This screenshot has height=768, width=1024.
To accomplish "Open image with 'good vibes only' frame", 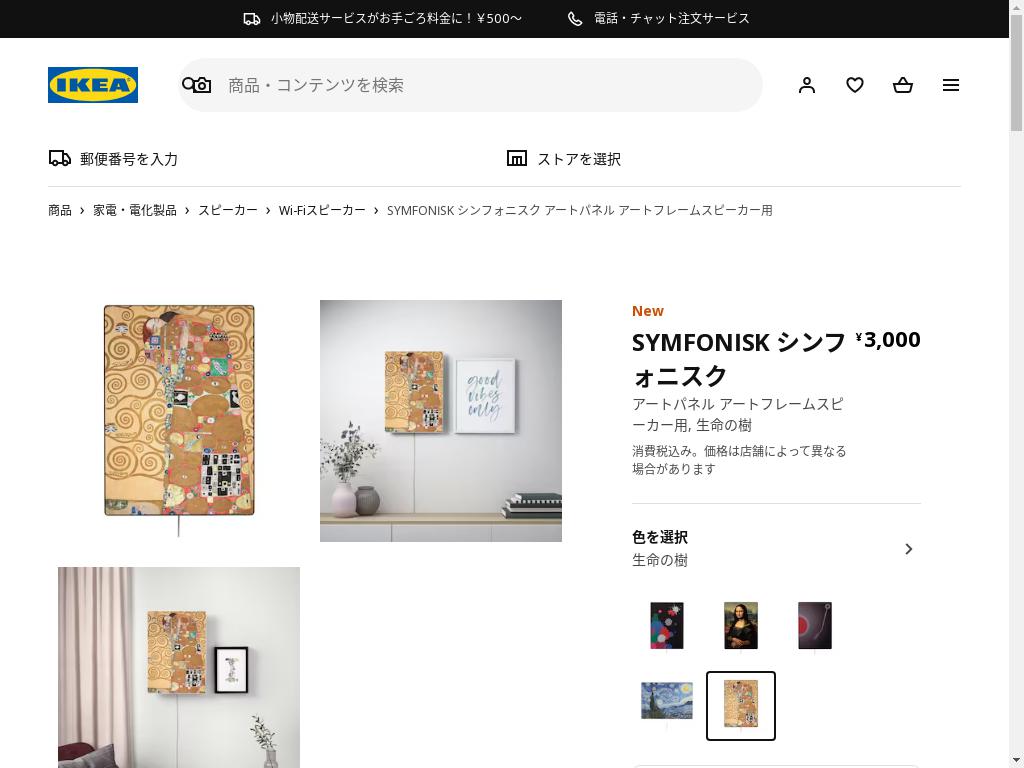I will coord(441,421).
